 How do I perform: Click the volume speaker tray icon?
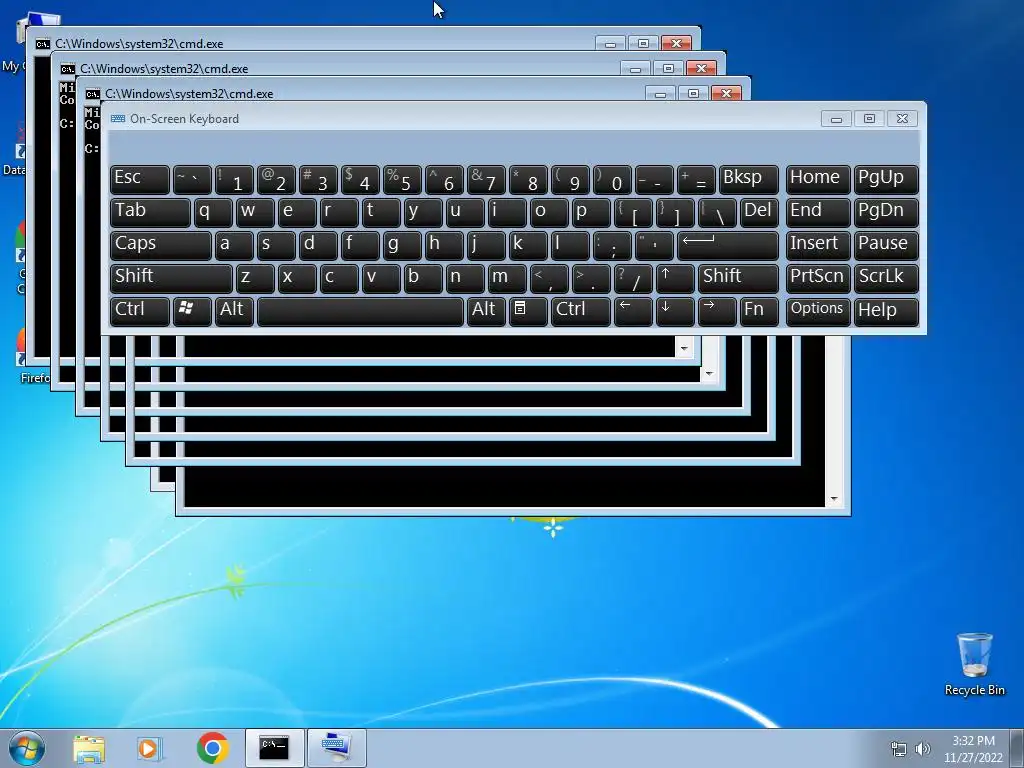click(923, 749)
